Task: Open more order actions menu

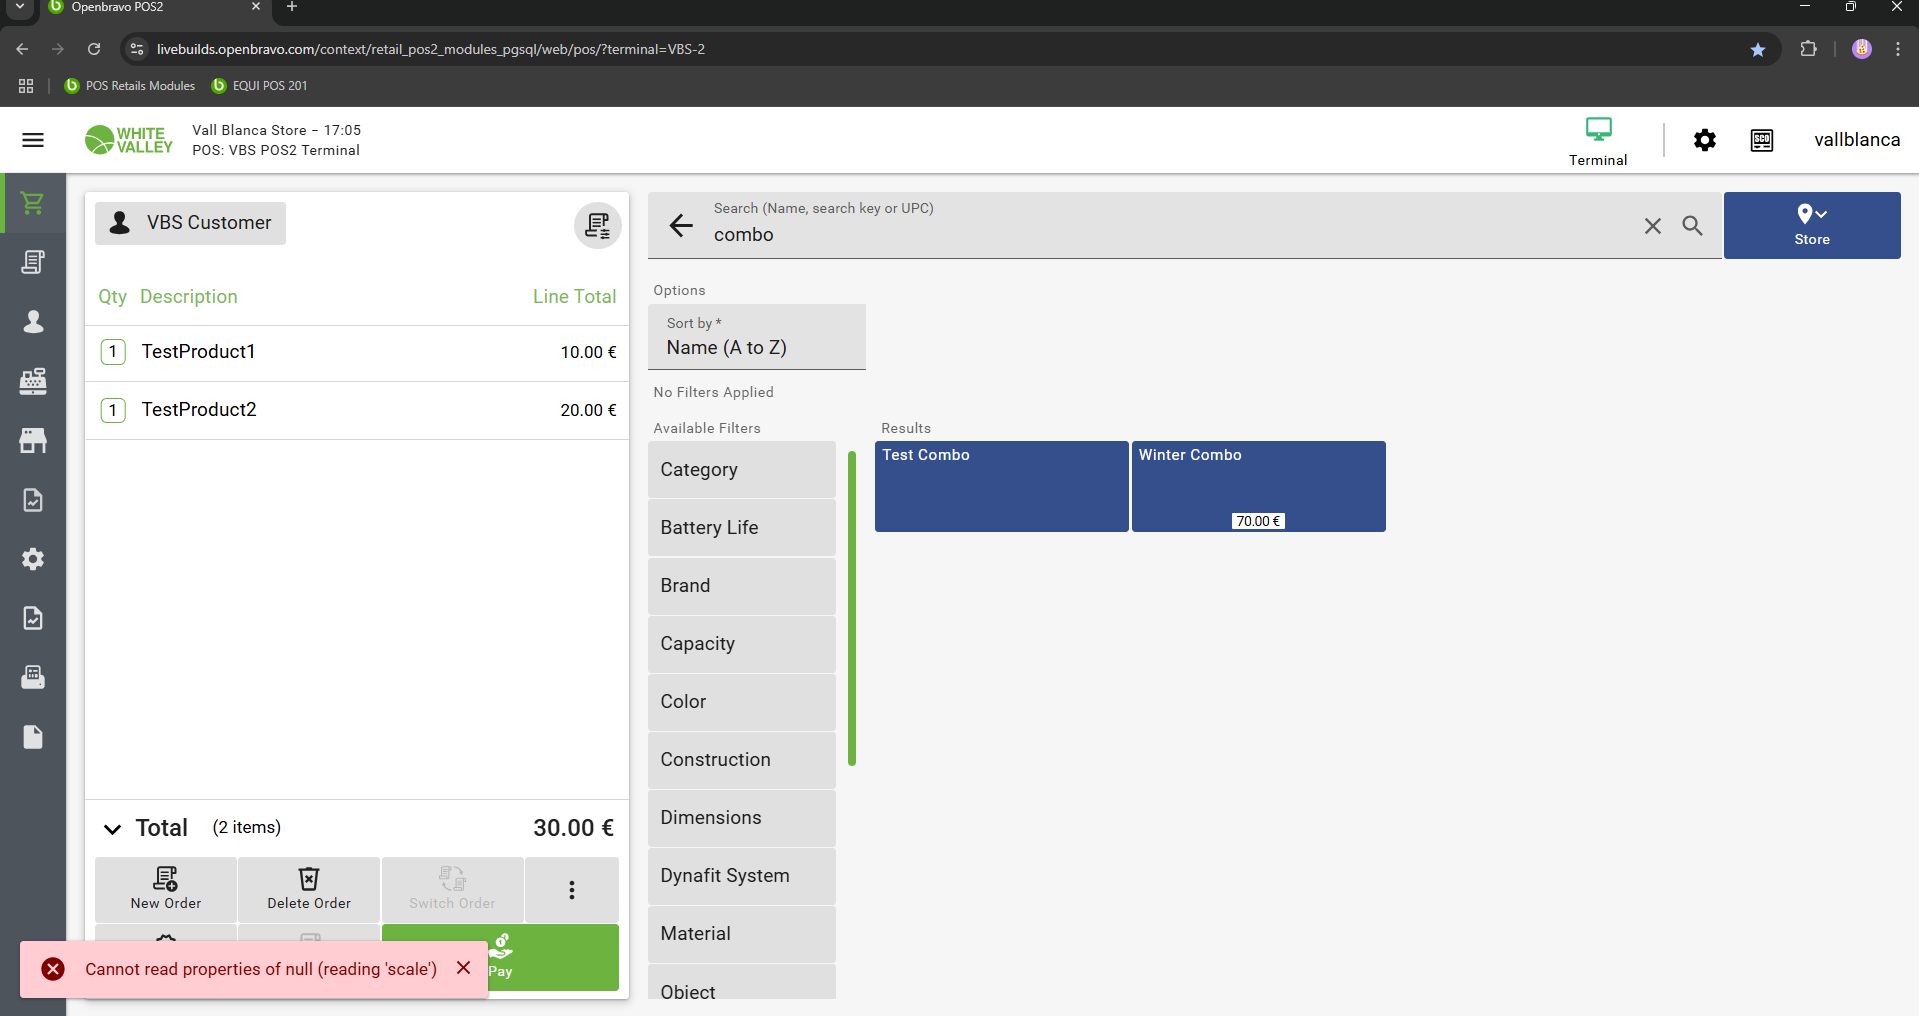Action: [x=571, y=890]
